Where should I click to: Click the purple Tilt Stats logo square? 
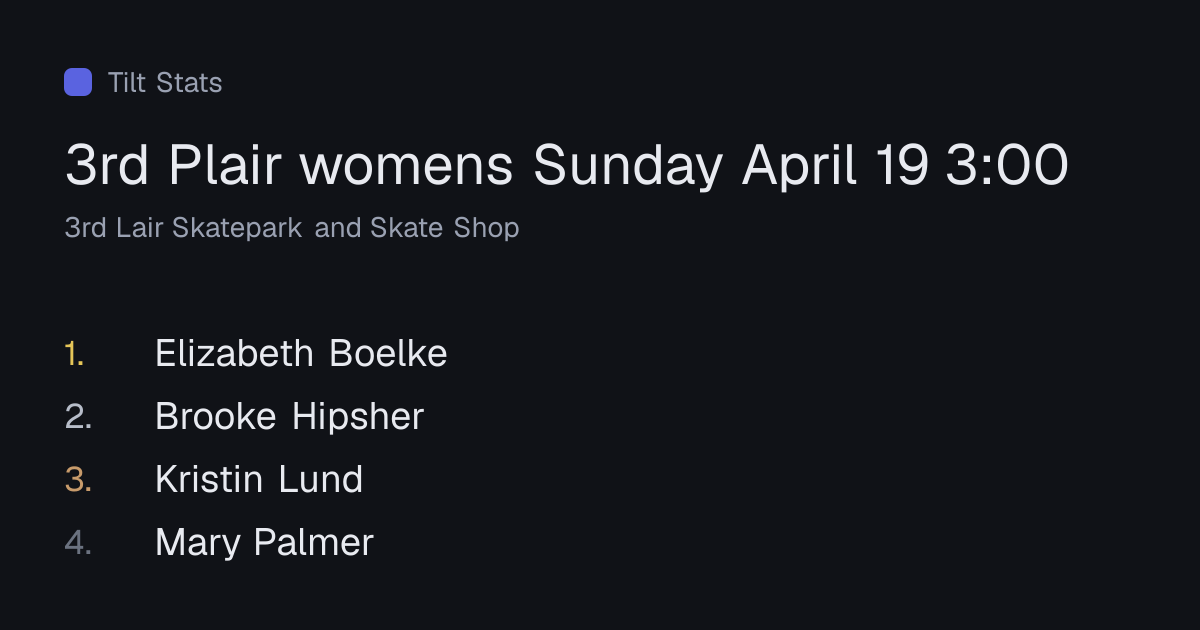pos(78,82)
